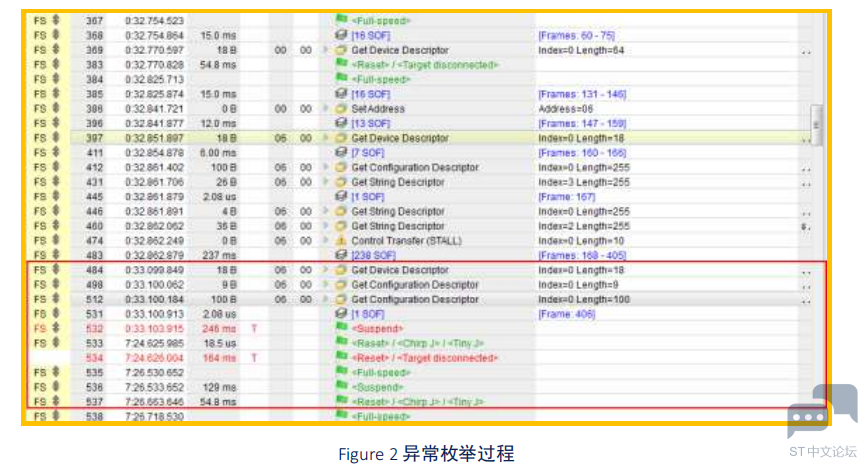
Task: Open the [Frames: 60 - 75] link
Action: click(576, 35)
